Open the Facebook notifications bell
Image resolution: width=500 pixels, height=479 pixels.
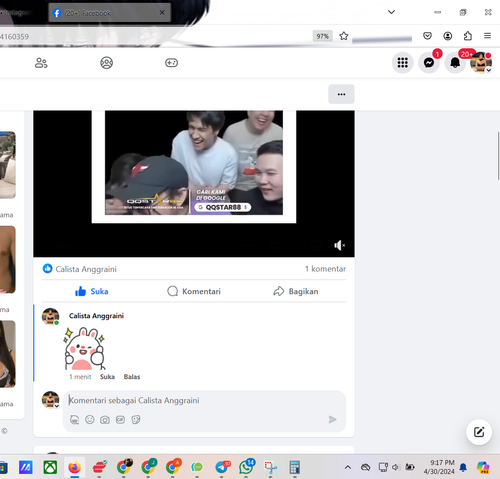click(x=455, y=63)
